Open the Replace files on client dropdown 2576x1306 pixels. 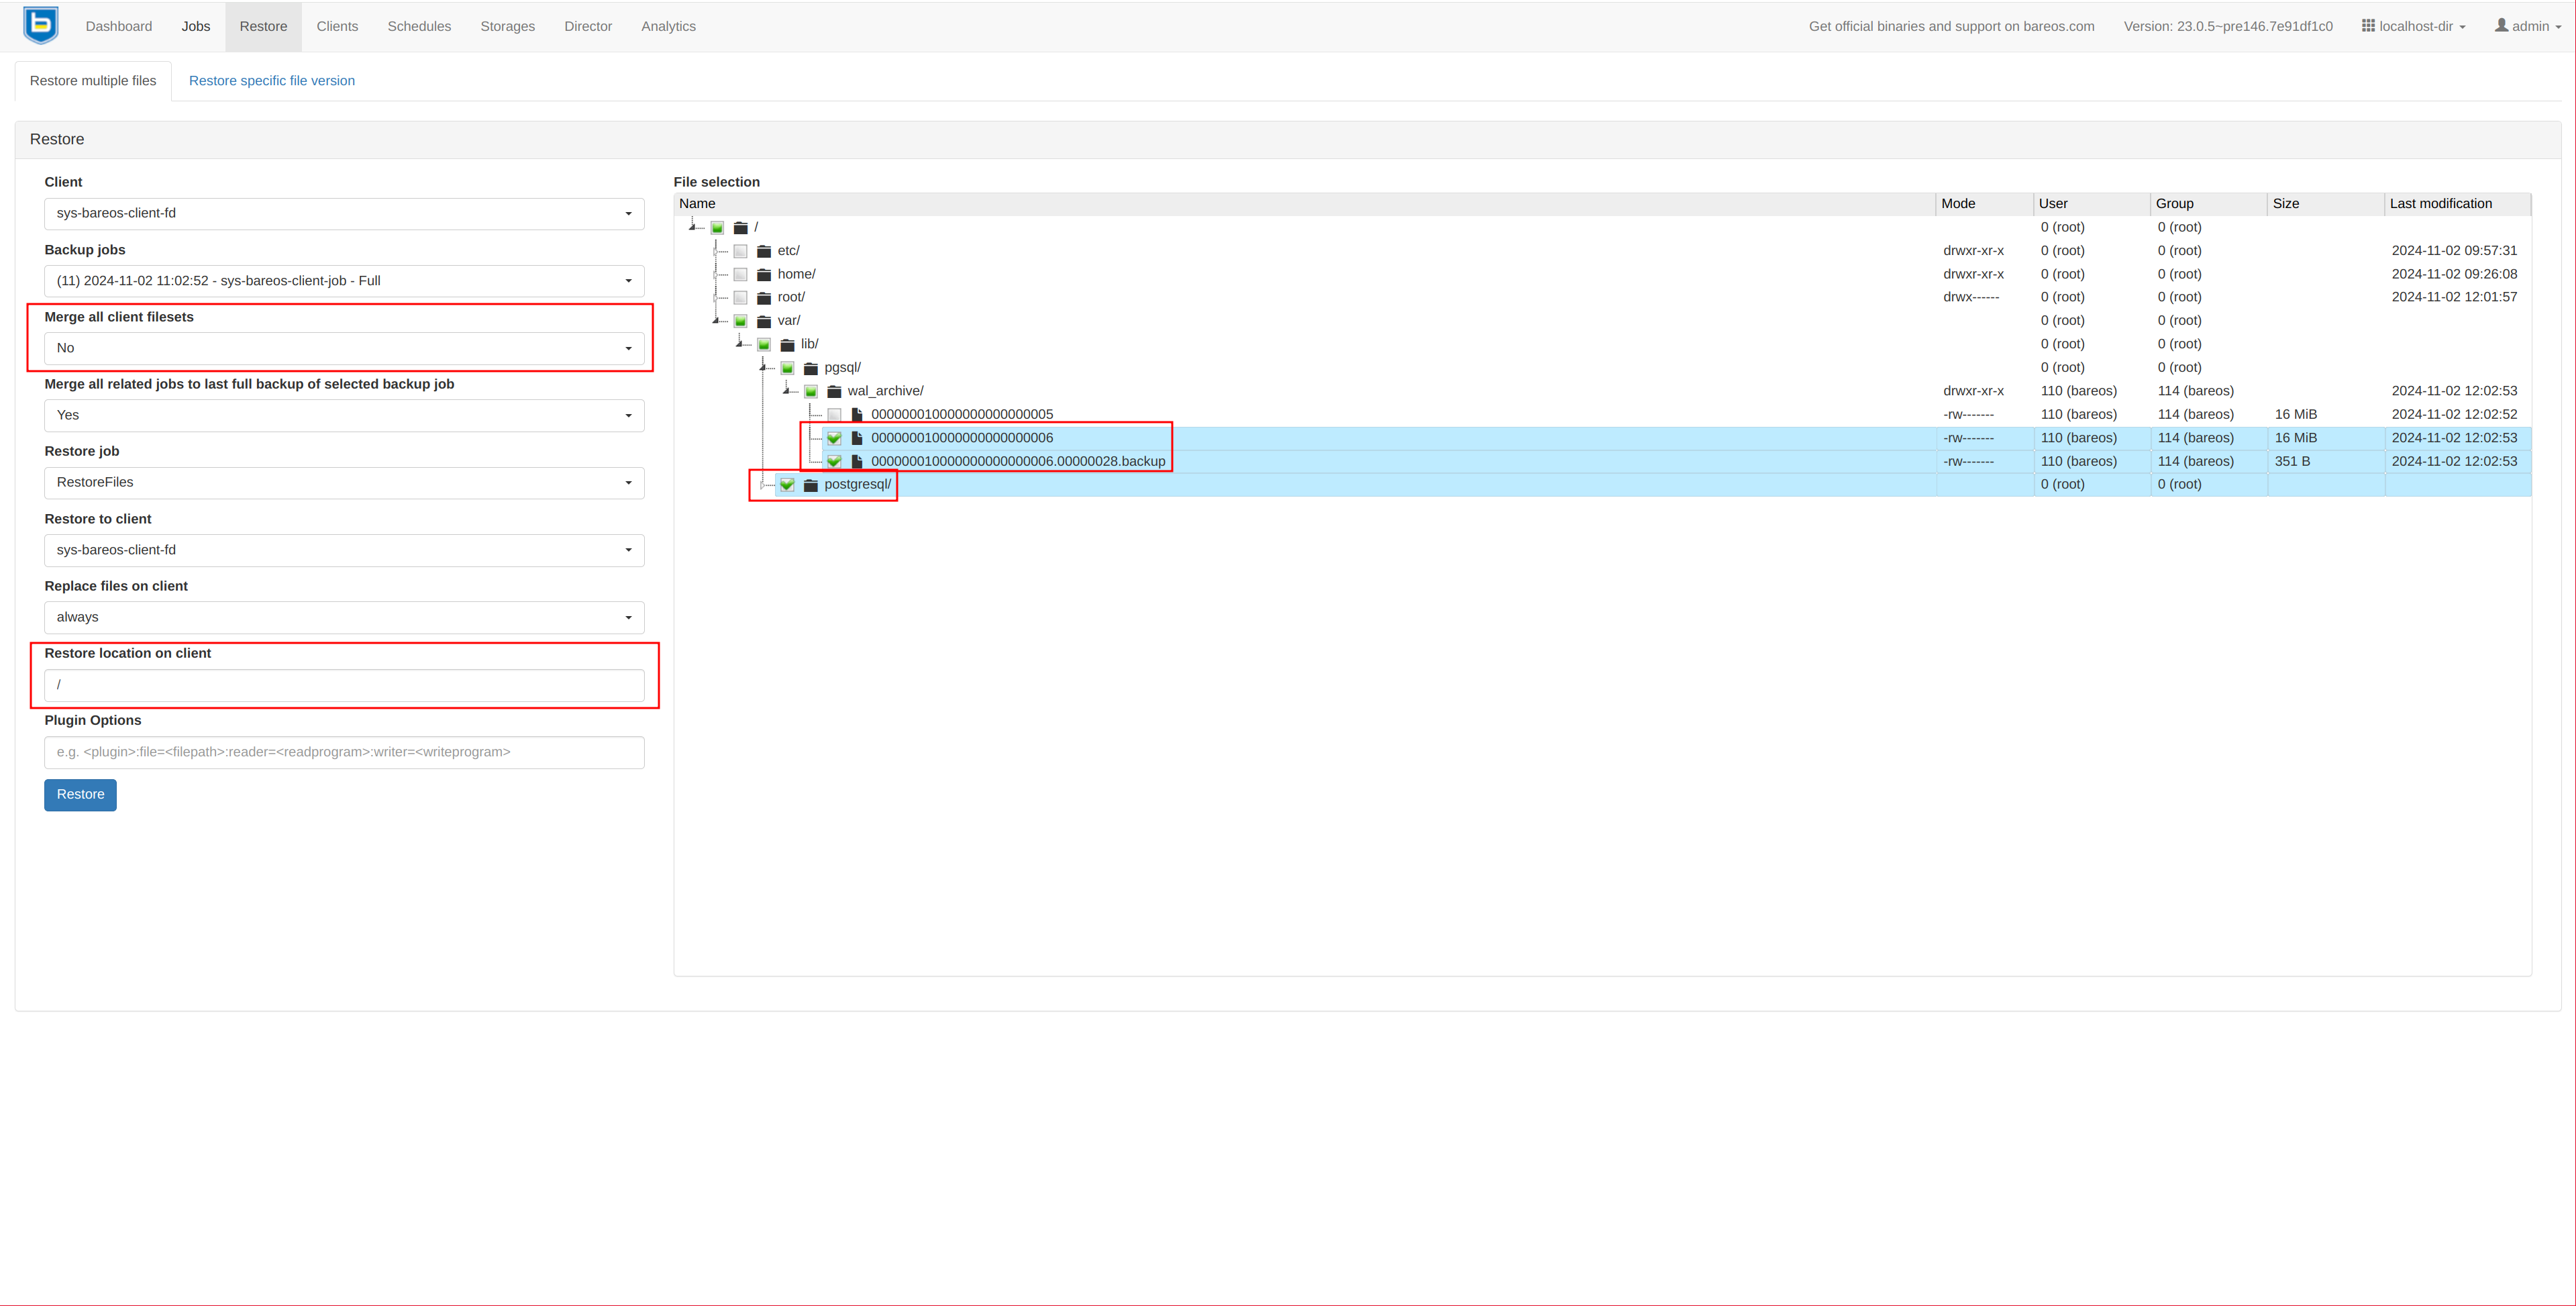(344, 617)
